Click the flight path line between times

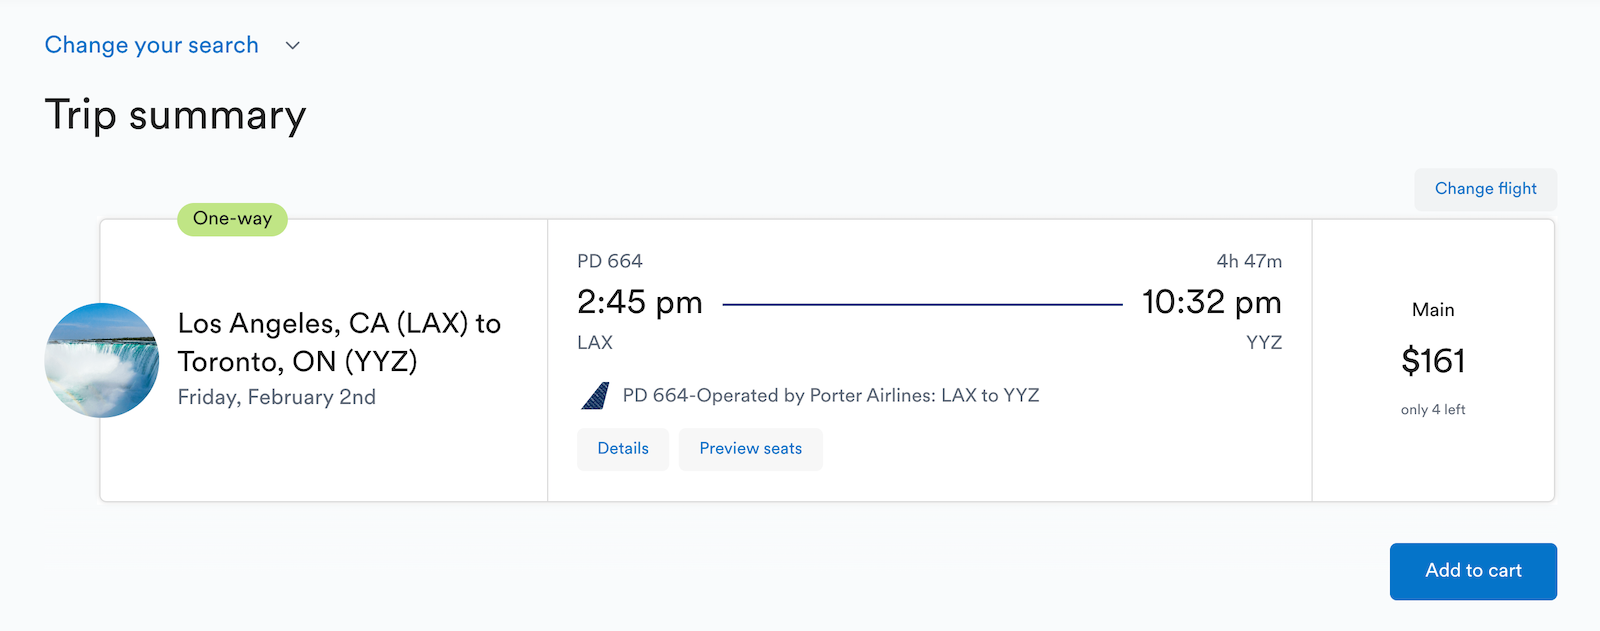[x=922, y=304]
